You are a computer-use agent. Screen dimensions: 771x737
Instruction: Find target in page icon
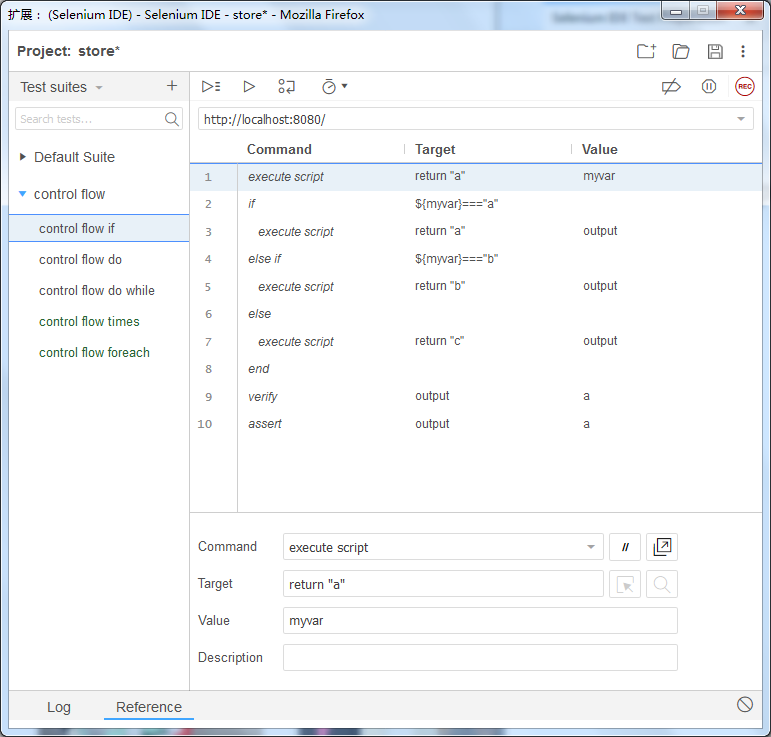point(662,584)
